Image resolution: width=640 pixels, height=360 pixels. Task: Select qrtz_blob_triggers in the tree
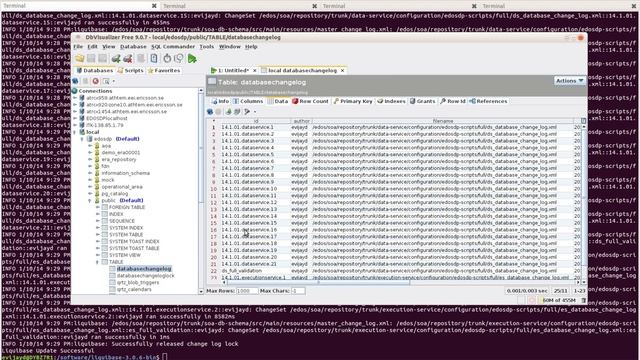(138, 282)
